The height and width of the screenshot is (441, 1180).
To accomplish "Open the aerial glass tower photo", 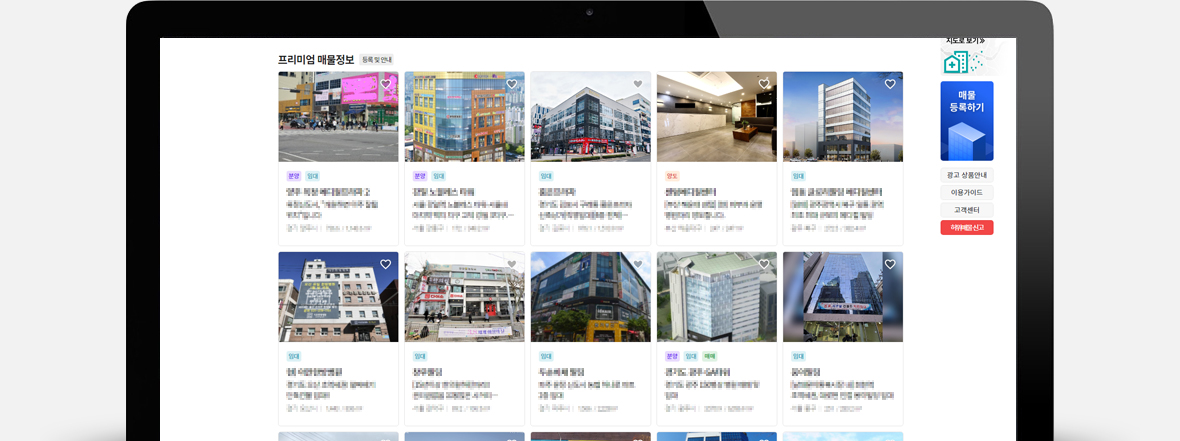I will pos(716,297).
